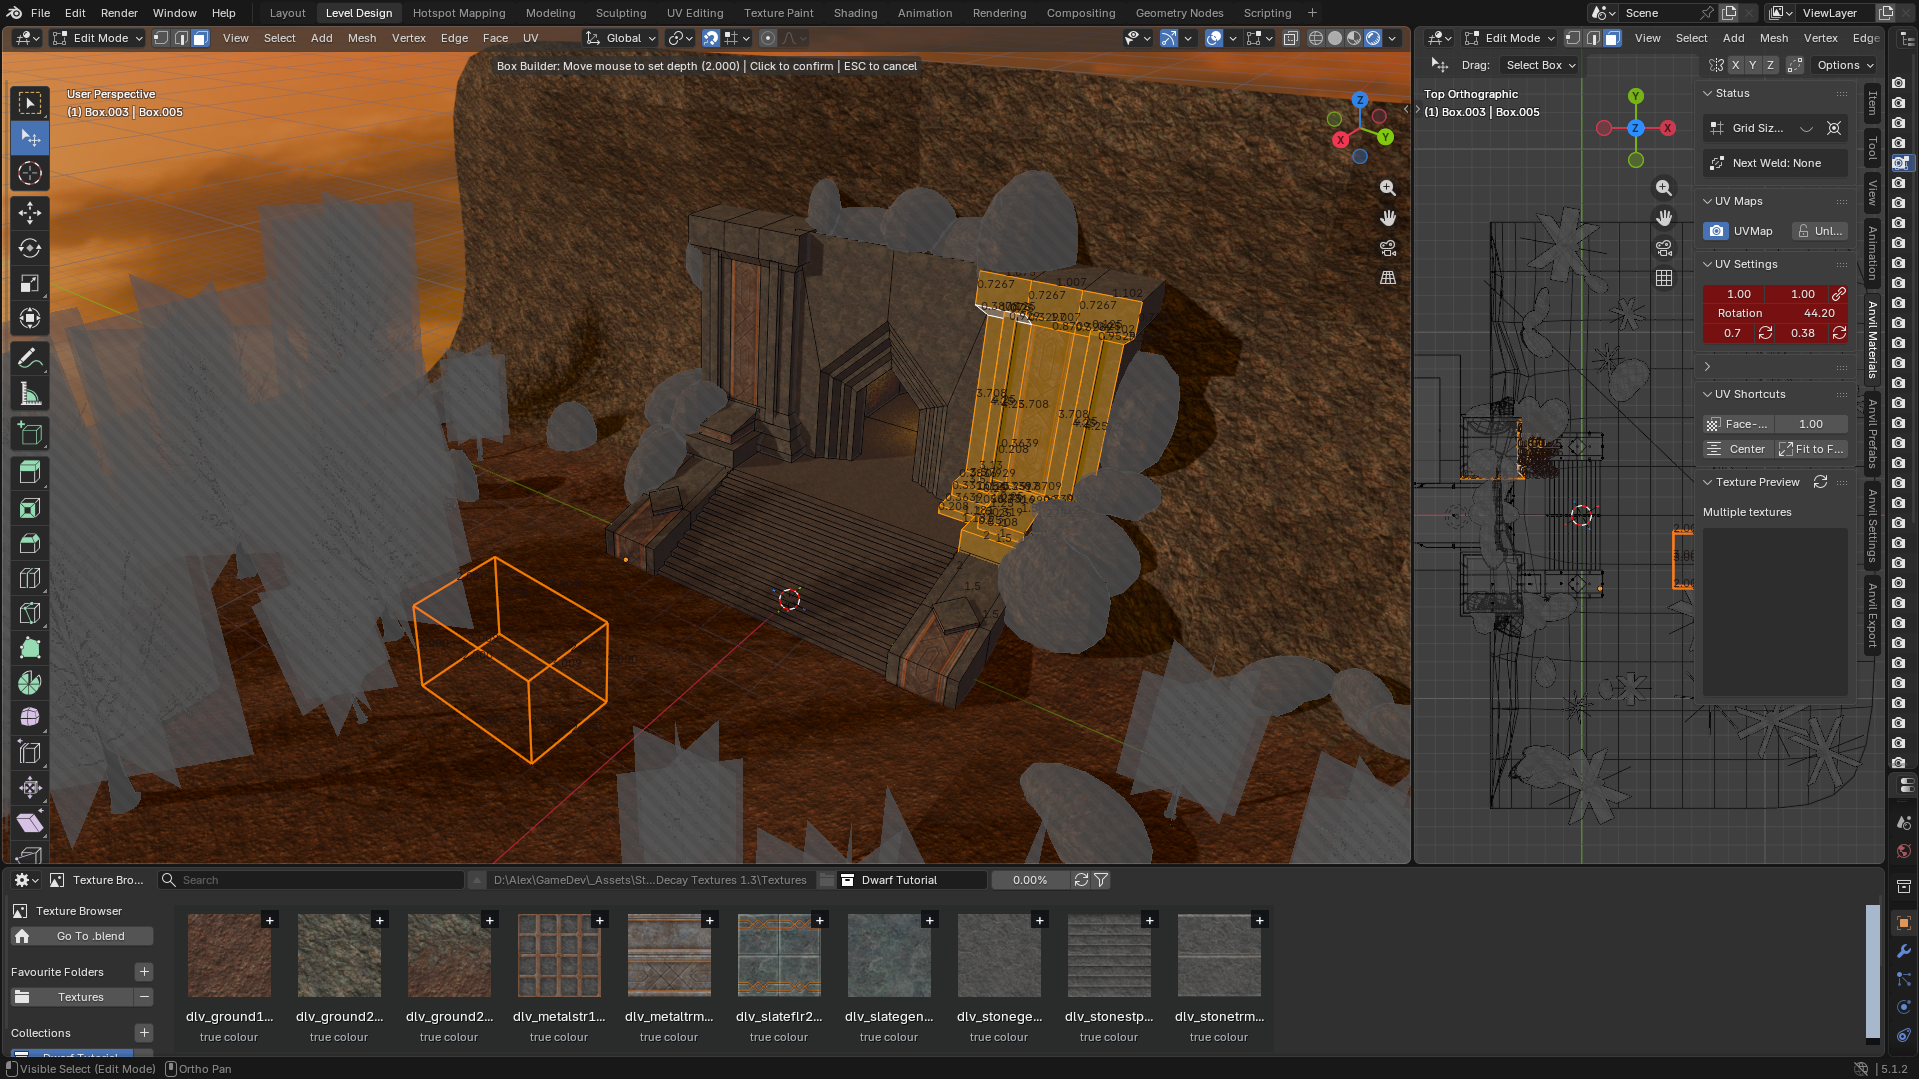The height and width of the screenshot is (1079, 1919).
Task: Toggle snapping magnet in the left viewport header
Action: coord(711,38)
